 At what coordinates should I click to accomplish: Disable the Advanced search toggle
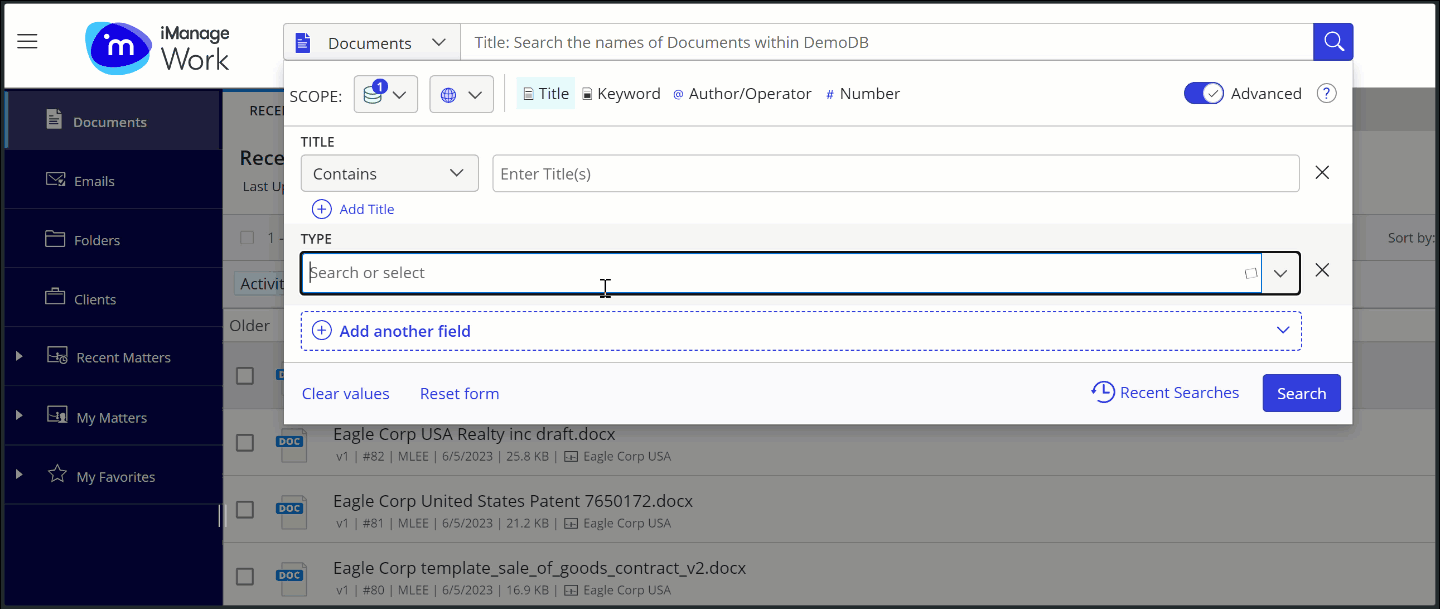1203,92
